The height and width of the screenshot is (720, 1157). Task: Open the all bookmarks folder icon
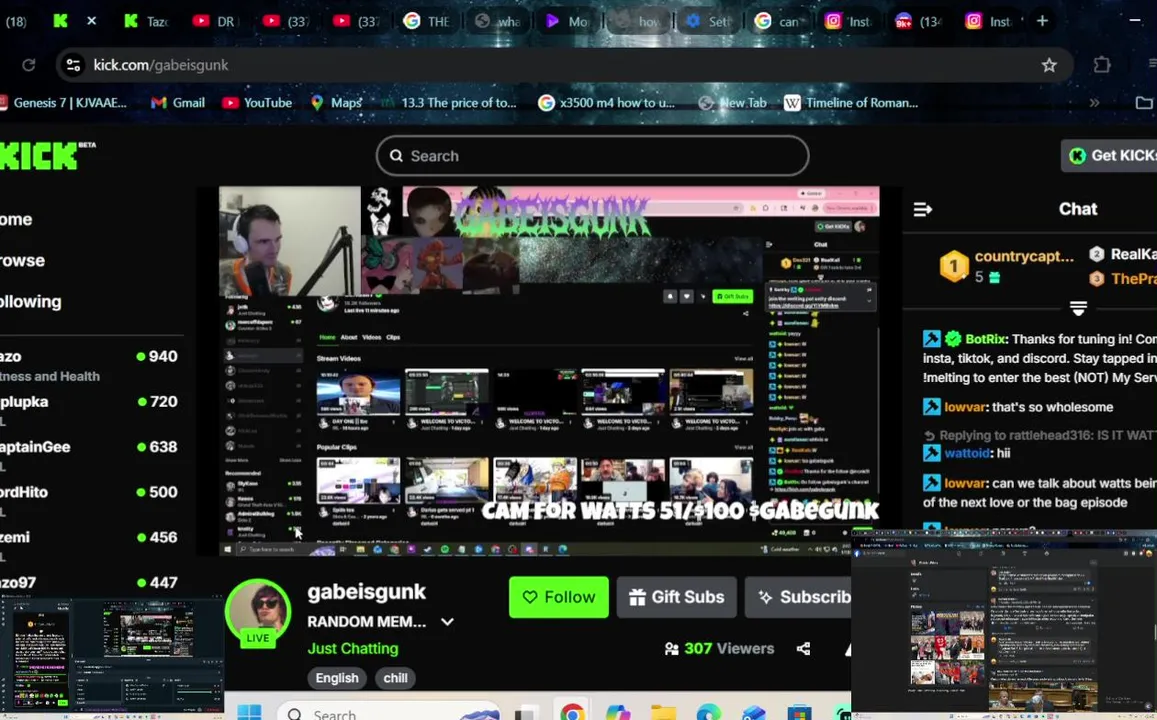1144,103
